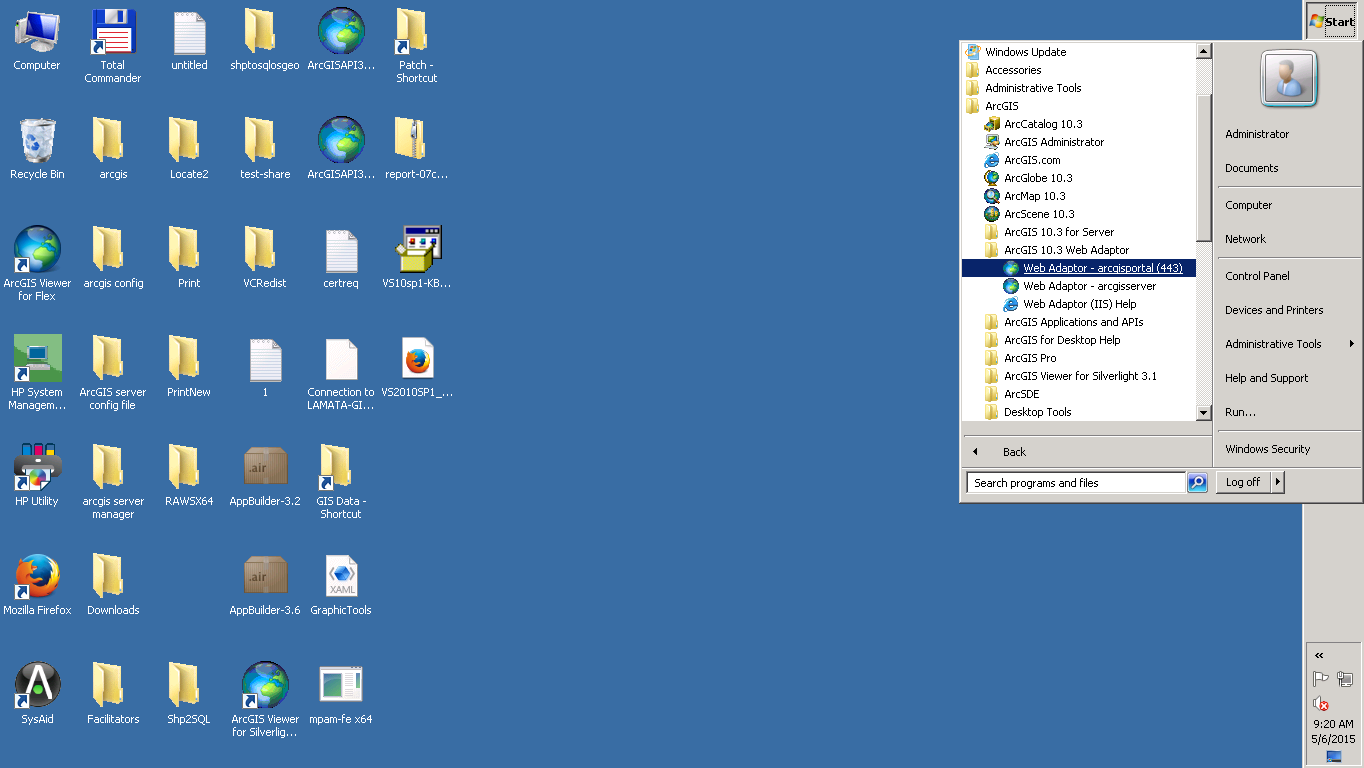Select the Downloads folder on the desktop

113,585
